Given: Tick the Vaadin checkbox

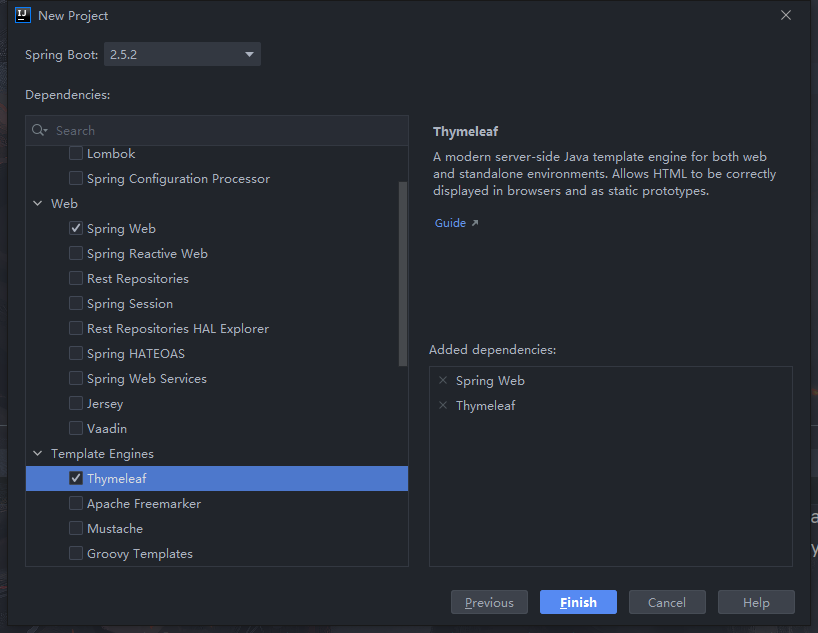Looking at the screenshot, I should [76, 428].
